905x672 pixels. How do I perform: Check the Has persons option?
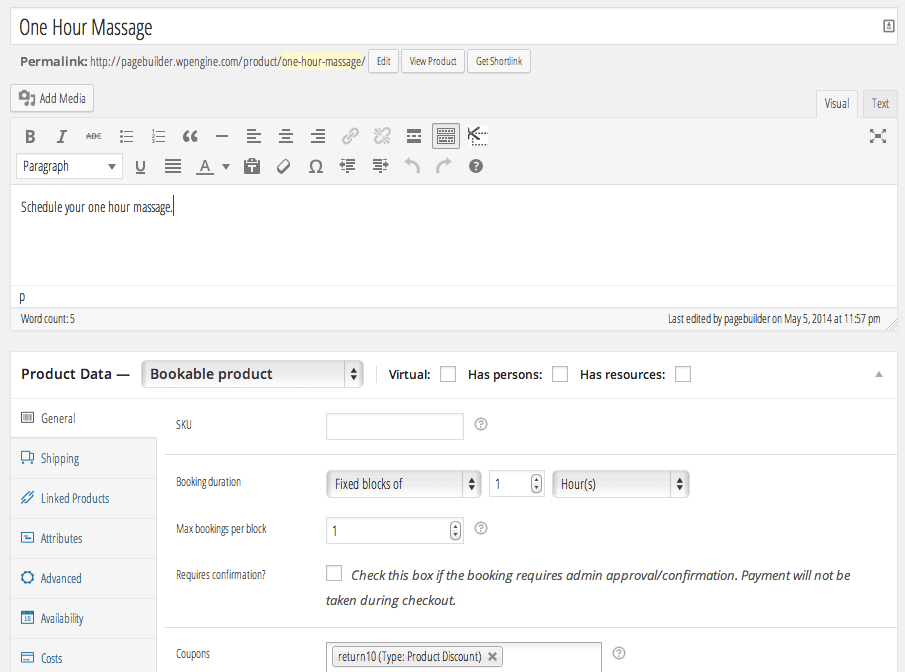(560, 374)
